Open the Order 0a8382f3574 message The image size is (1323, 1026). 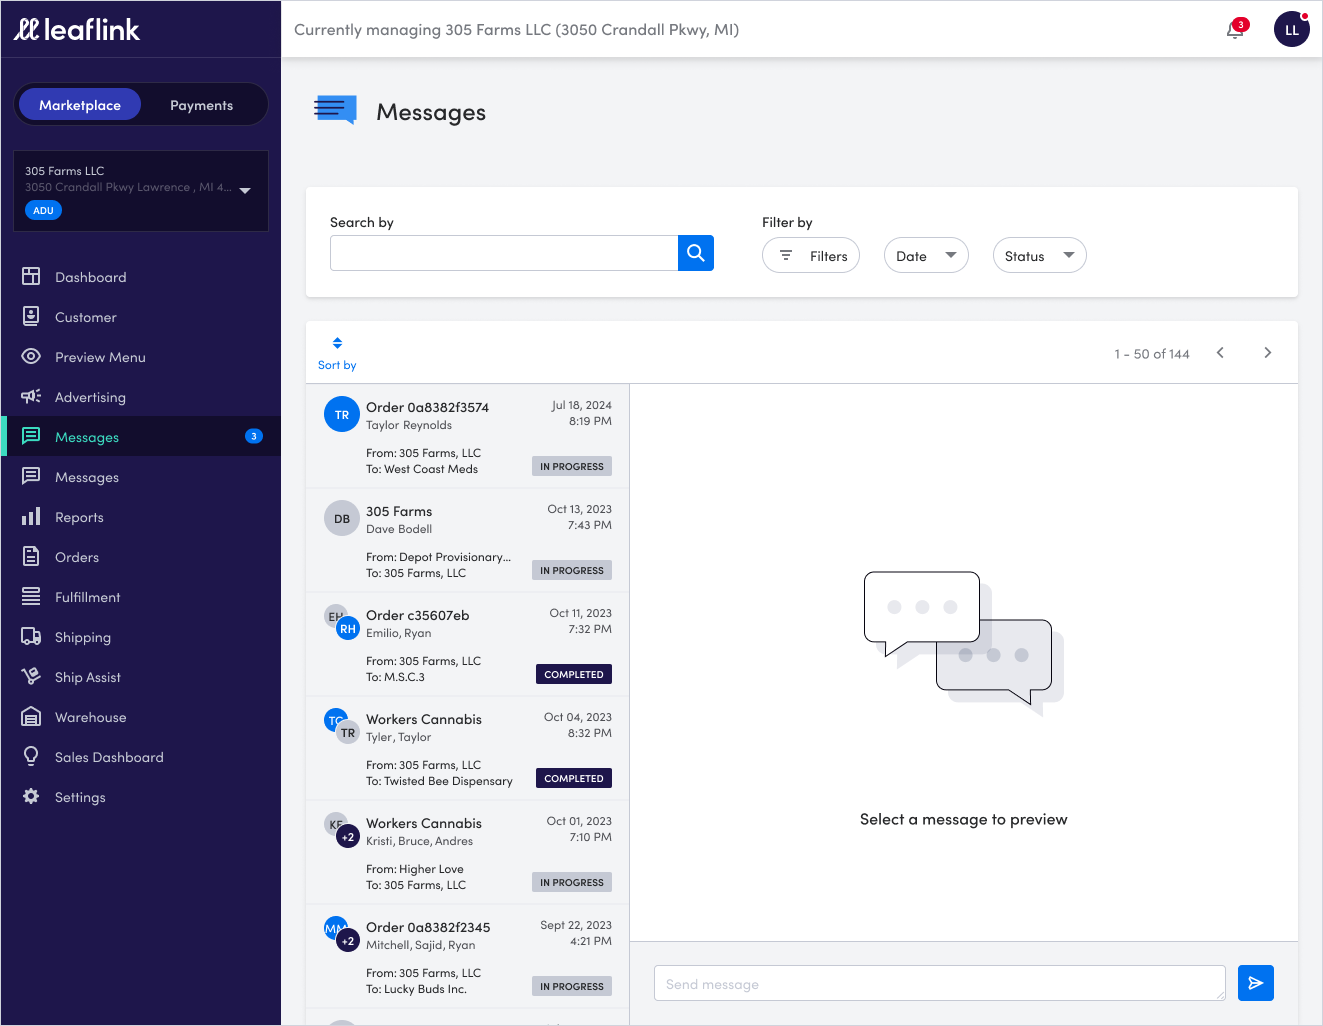(468, 436)
